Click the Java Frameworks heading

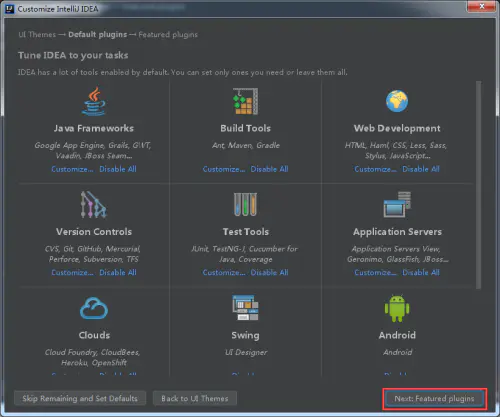[94, 128]
